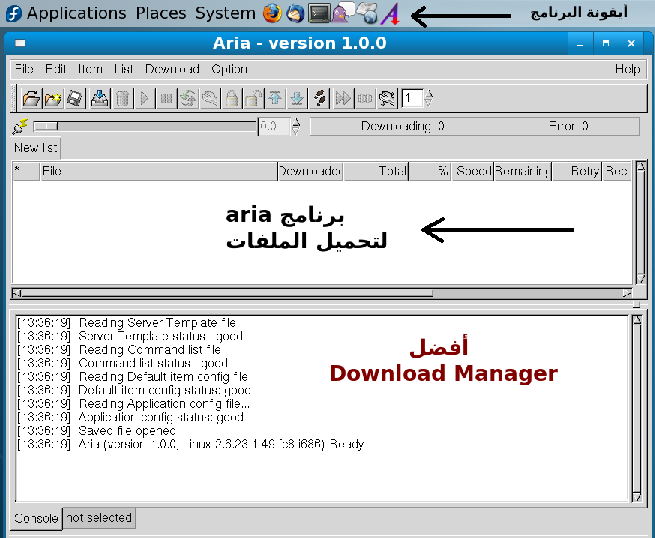Viewport: 655px width, 538px height.
Task: Open the Option menu
Action: tap(229, 69)
